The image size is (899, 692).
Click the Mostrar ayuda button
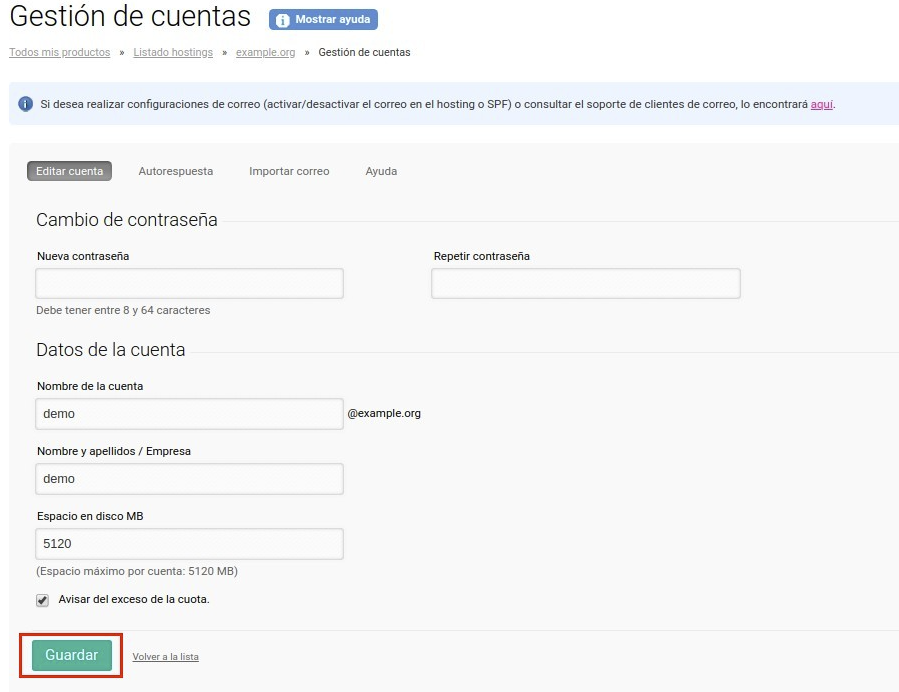click(323, 19)
